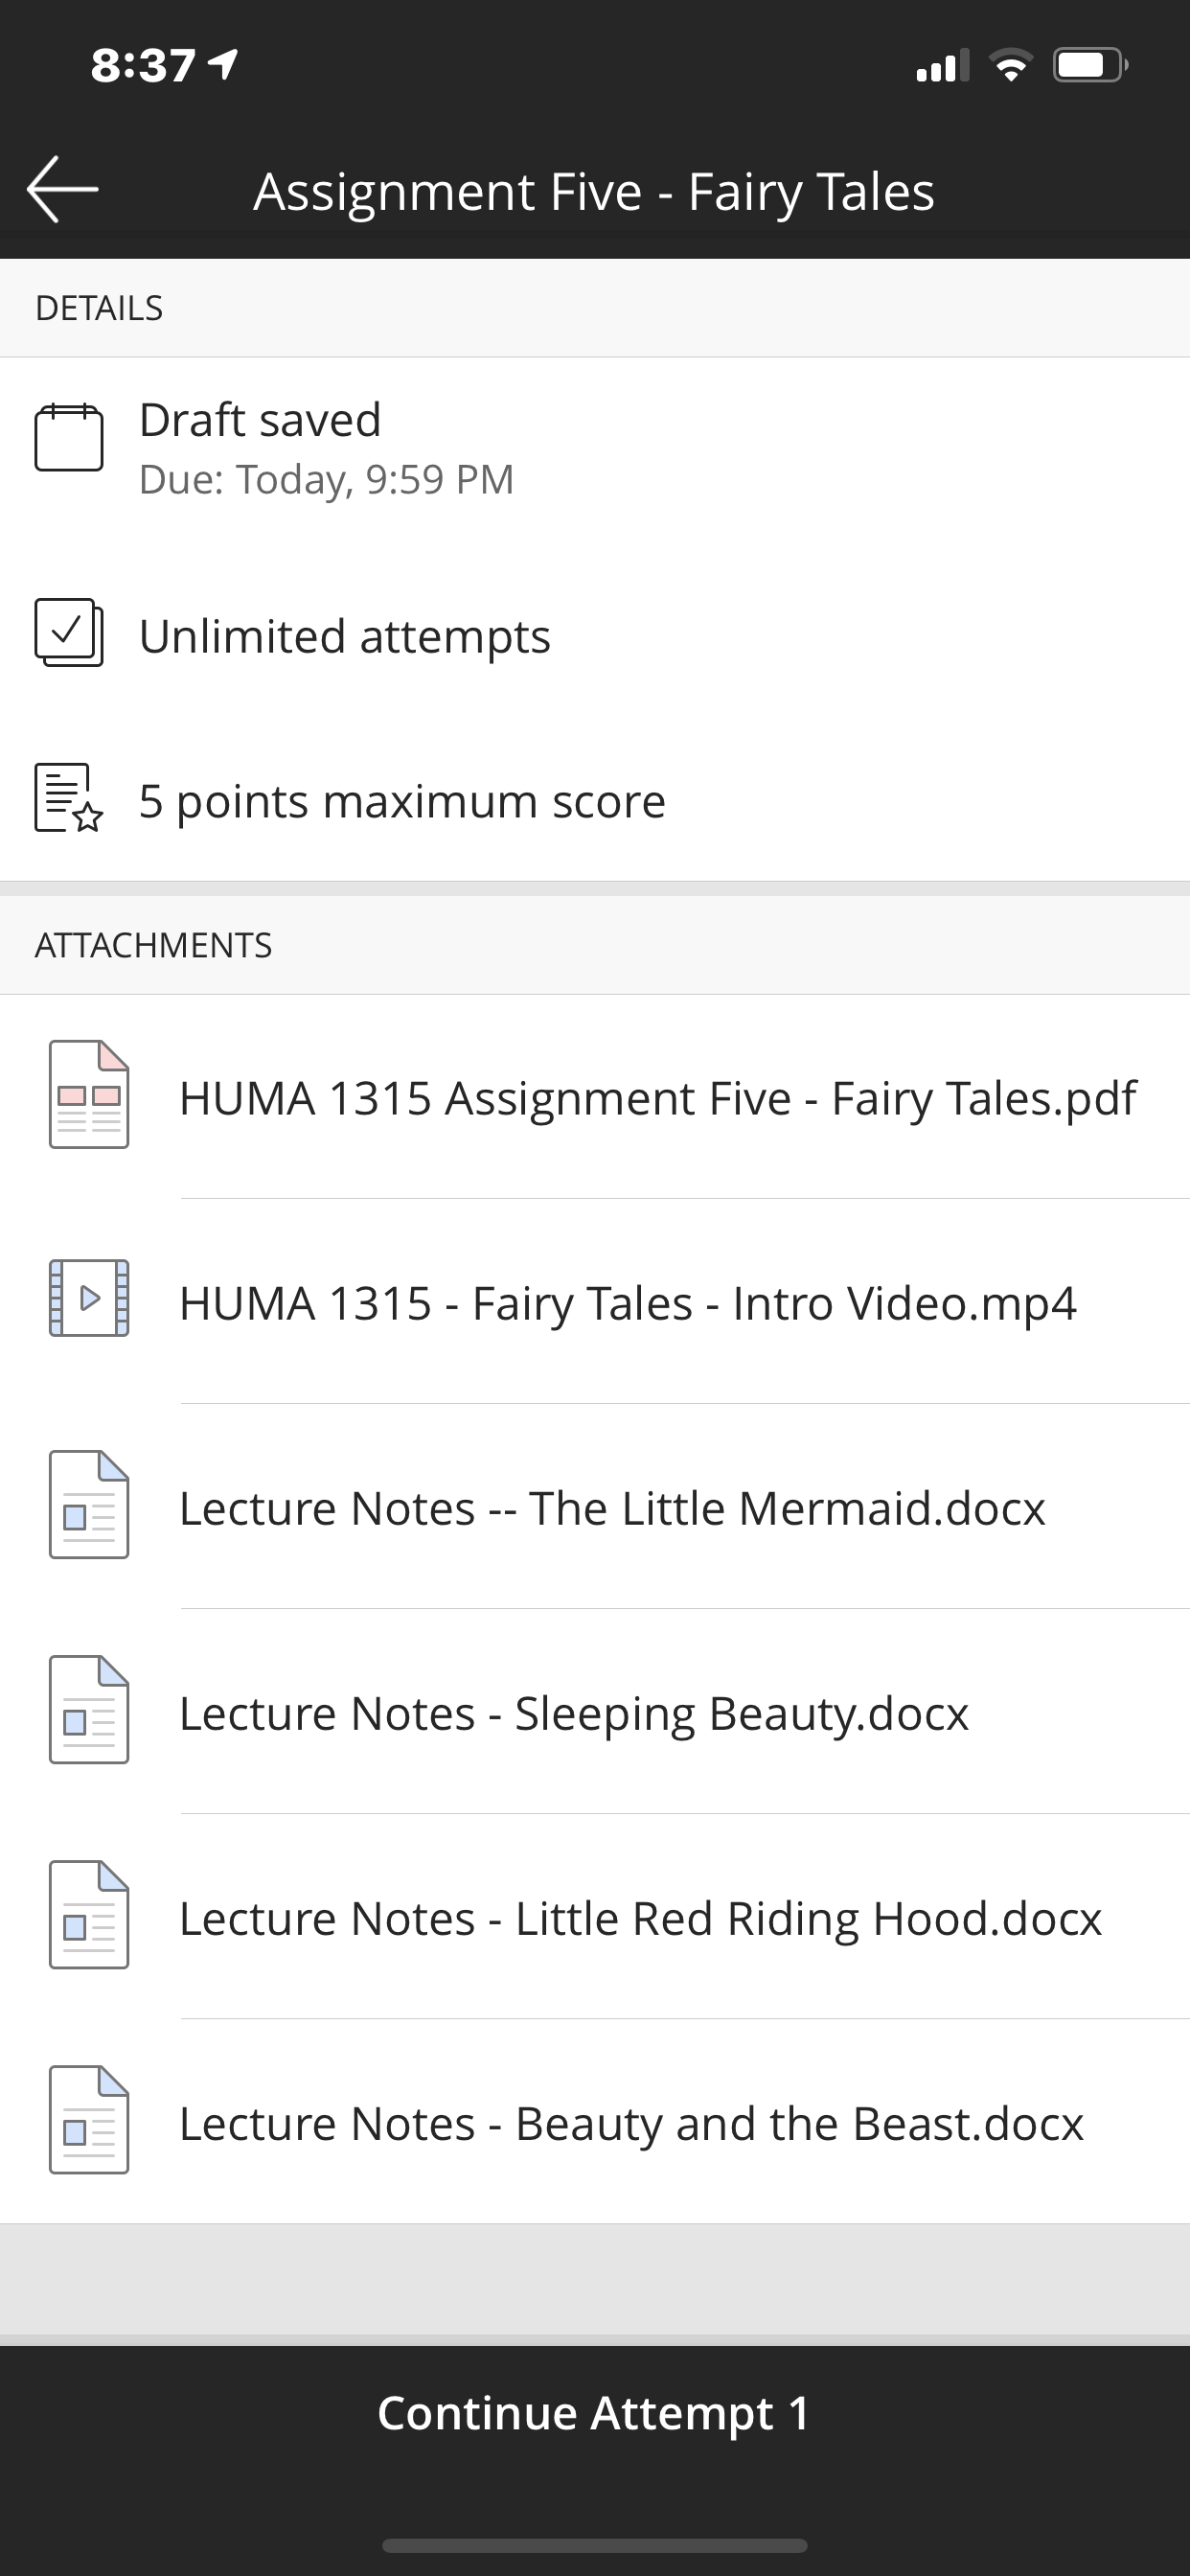
Task: Open Lecture Notes The Little Mermaid.docx
Action: tap(612, 1508)
